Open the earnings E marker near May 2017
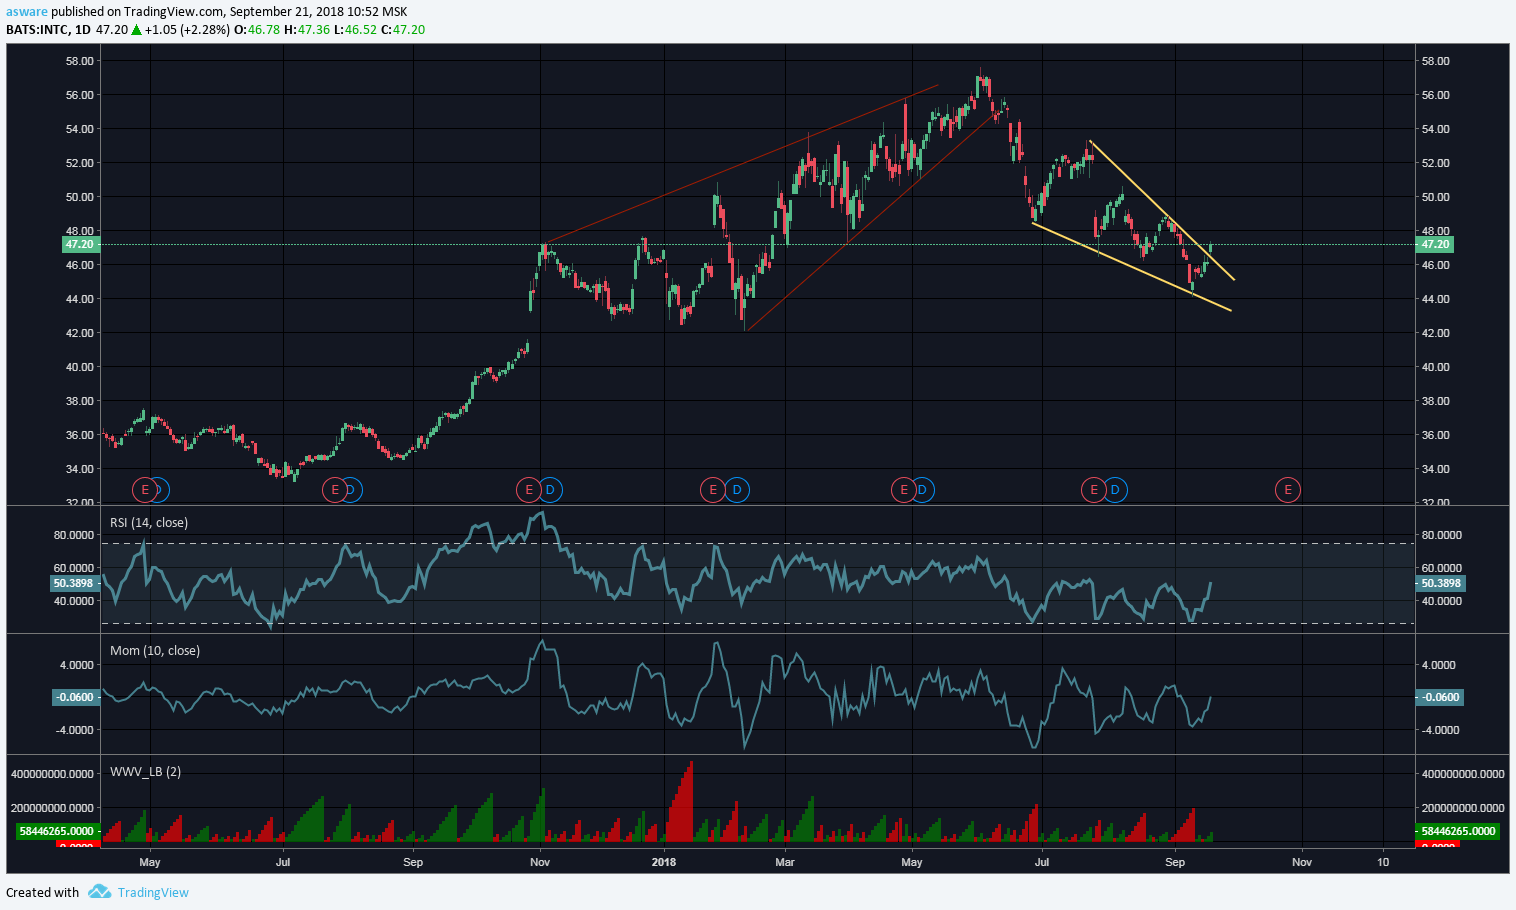Screen dimensions: 1516x910 point(145,490)
